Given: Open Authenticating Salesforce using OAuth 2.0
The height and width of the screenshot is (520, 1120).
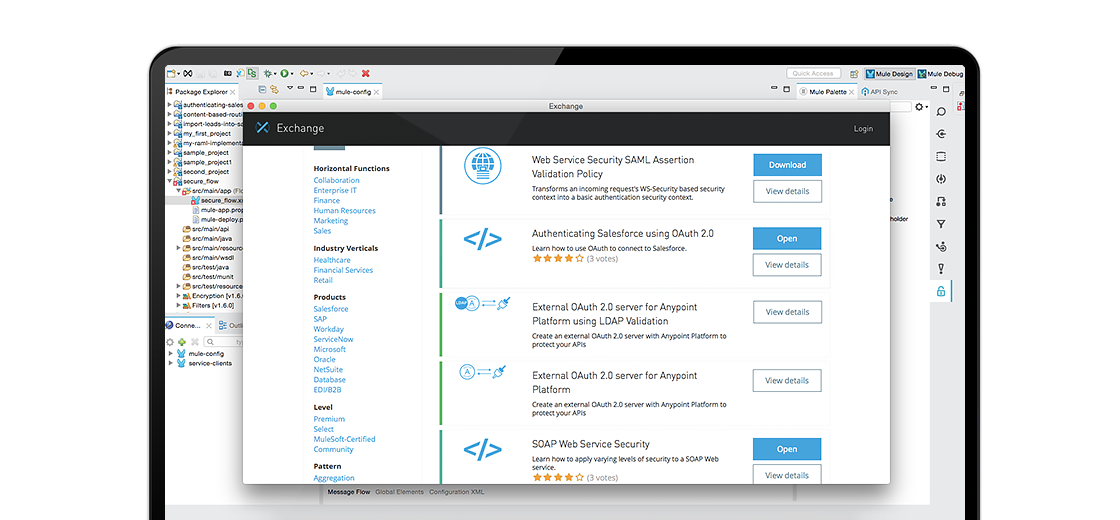Looking at the screenshot, I should [x=787, y=239].
